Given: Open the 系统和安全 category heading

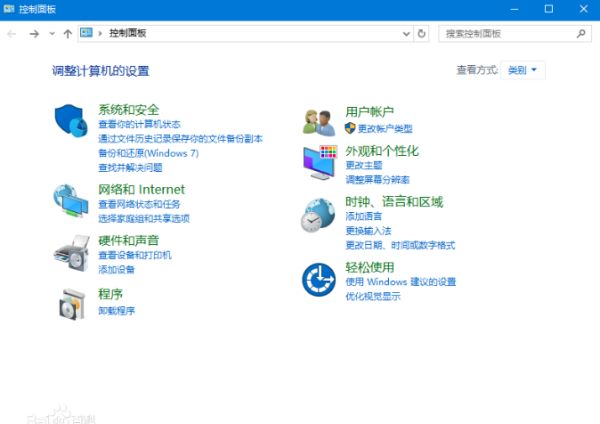Looking at the screenshot, I should 129,110.
